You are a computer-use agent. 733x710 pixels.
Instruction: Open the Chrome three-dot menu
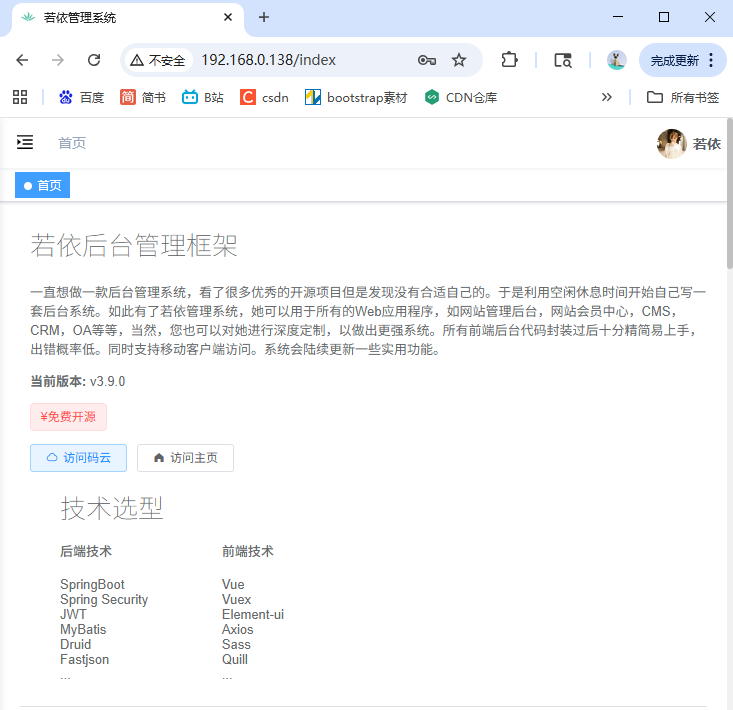[x=711, y=60]
